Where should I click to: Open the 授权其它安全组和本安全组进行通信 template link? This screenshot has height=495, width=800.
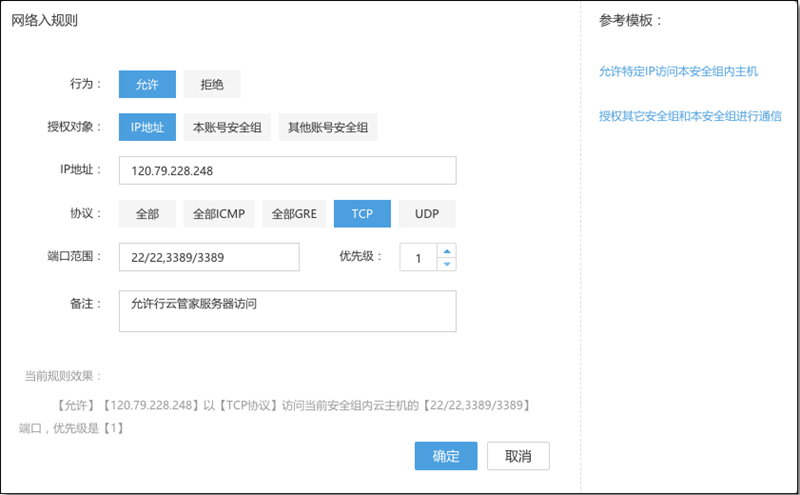(x=689, y=116)
